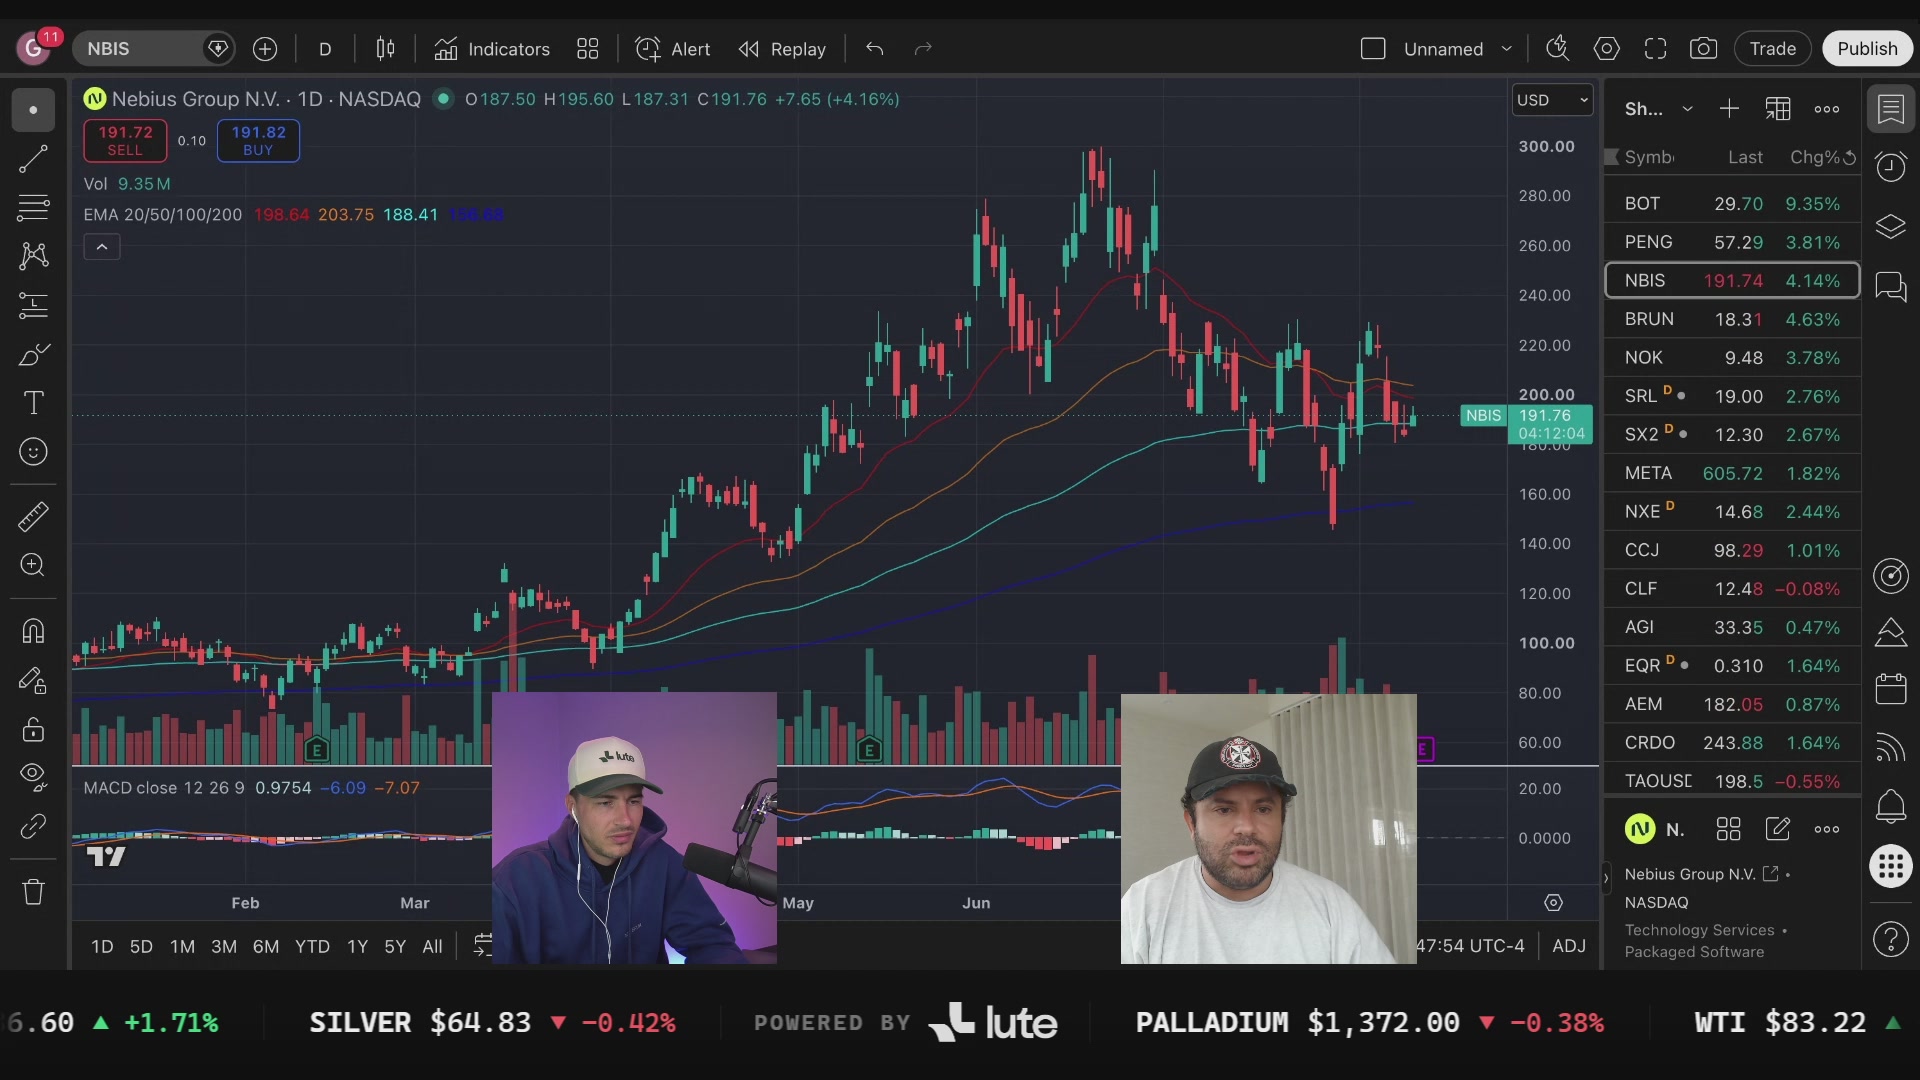Expand the Unnamed layout dropdown
Screen dimensions: 1920x1080
(1507, 49)
